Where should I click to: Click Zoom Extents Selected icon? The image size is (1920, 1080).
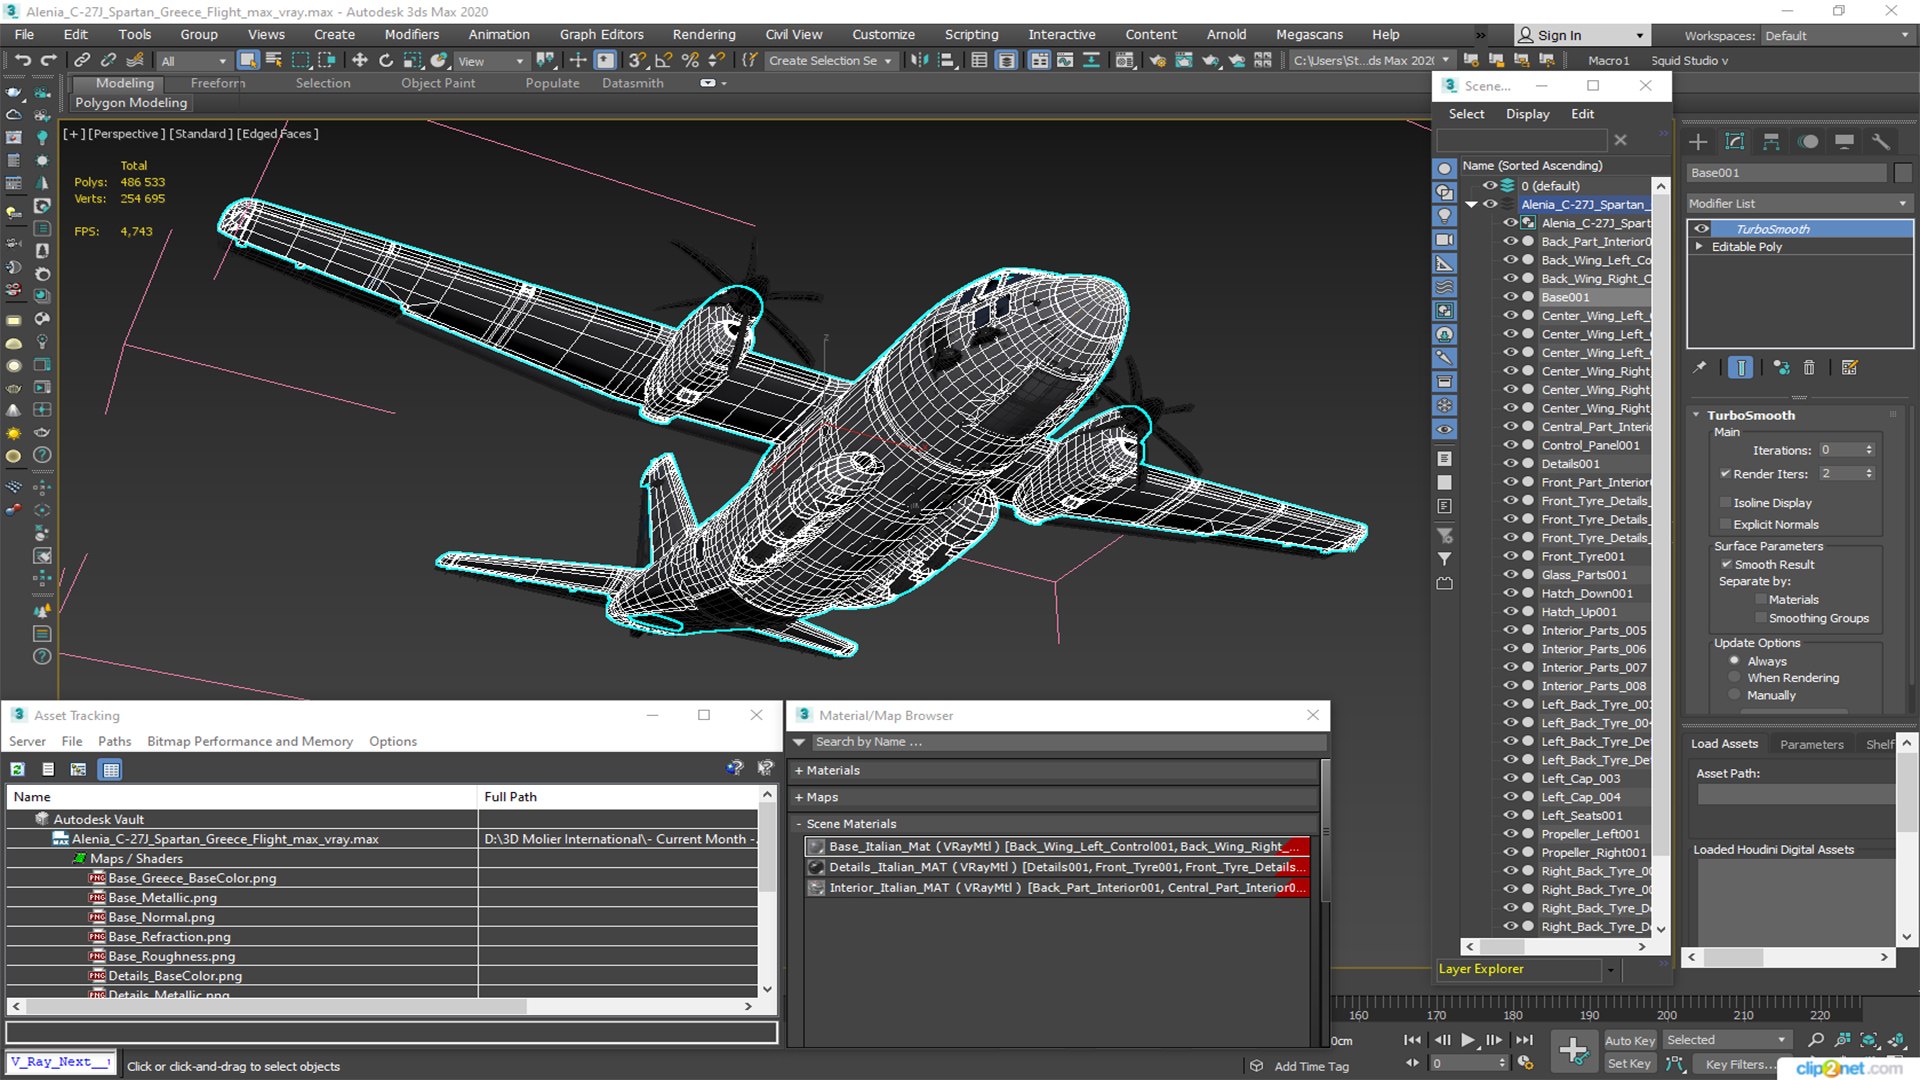tap(1868, 1040)
